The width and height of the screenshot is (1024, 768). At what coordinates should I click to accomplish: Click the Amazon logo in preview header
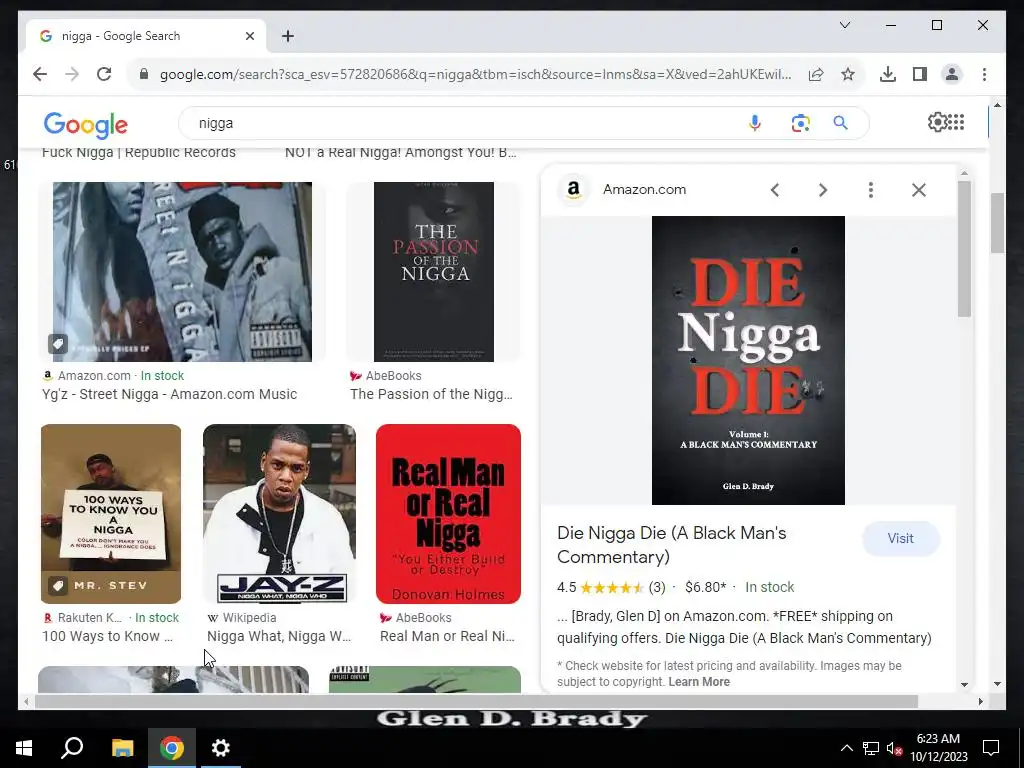click(x=573, y=190)
